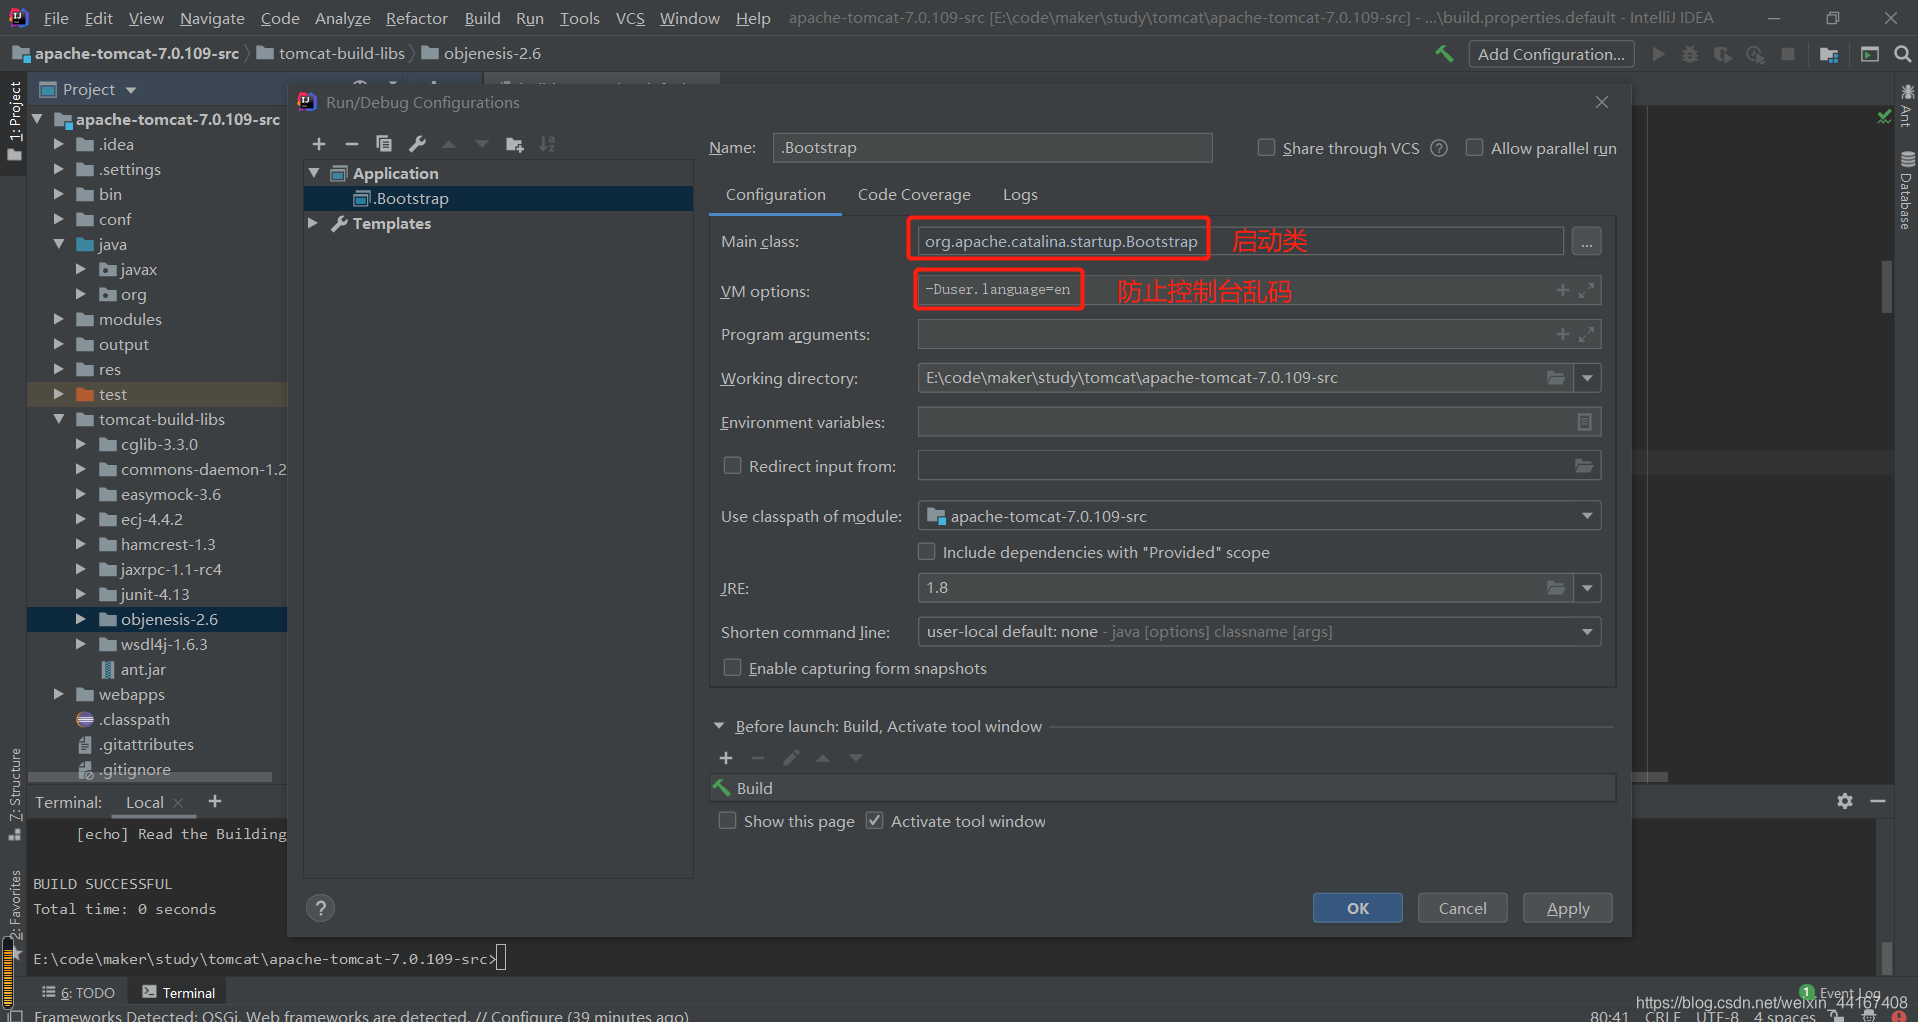Select .Bootstrap configuration in tree
Screen dimensions: 1918x1022
click(498, 198)
